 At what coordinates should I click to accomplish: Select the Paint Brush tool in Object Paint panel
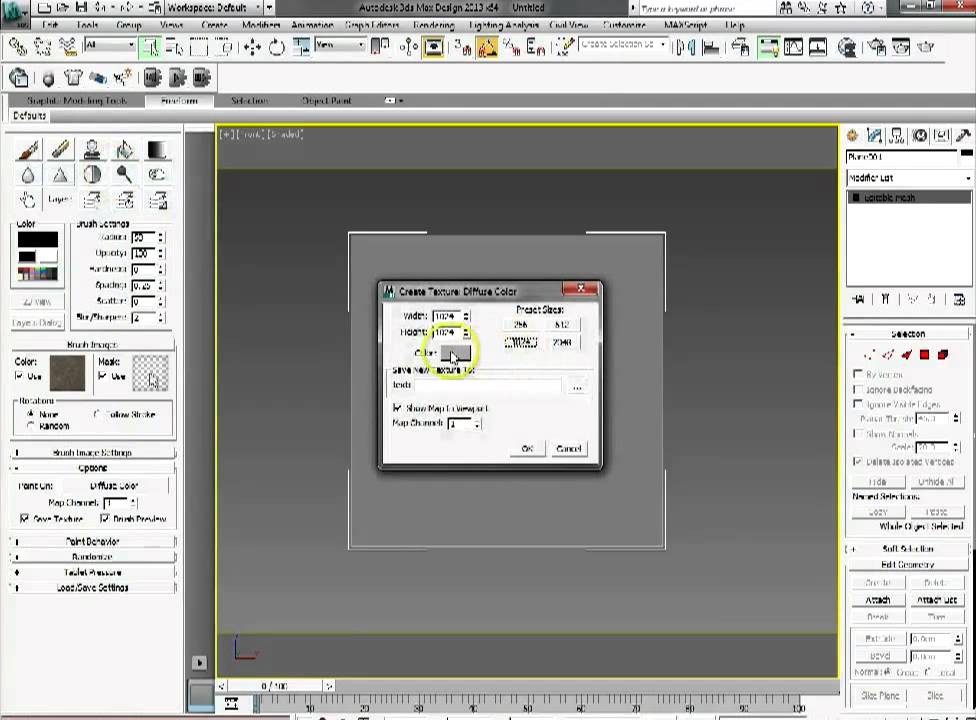click(29, 149)
